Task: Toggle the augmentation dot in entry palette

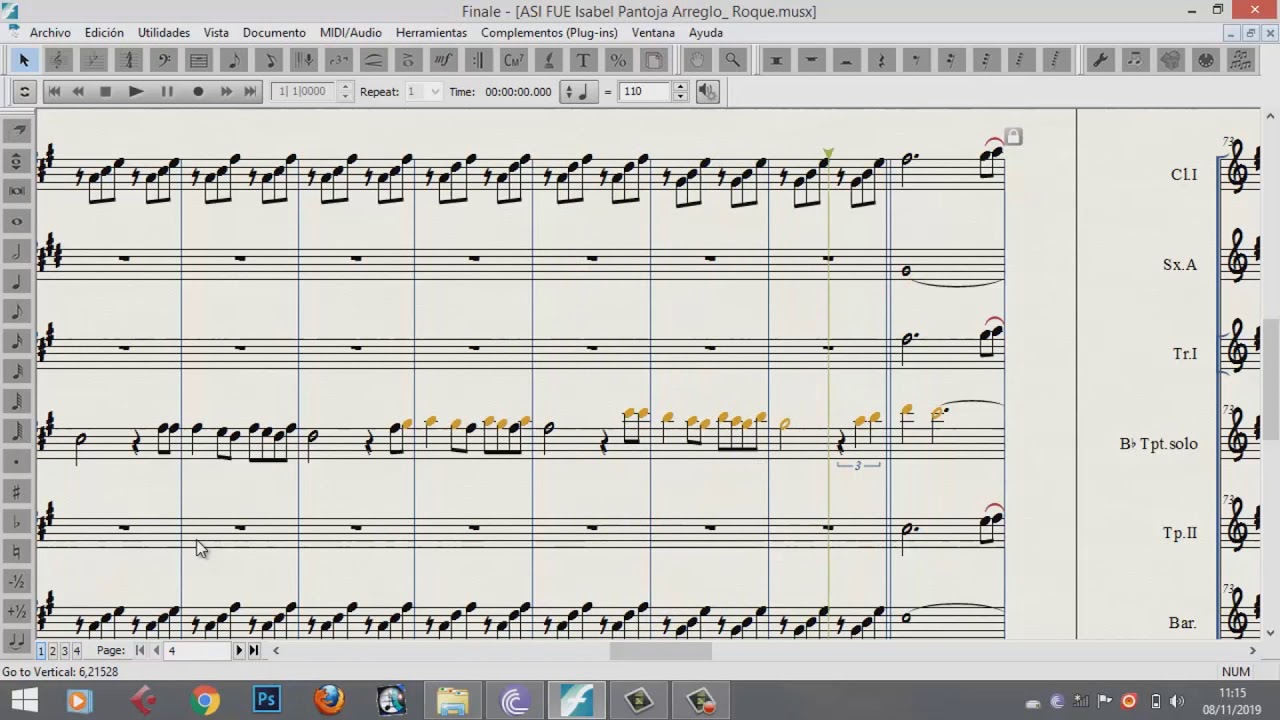Action: coord(16,461)
